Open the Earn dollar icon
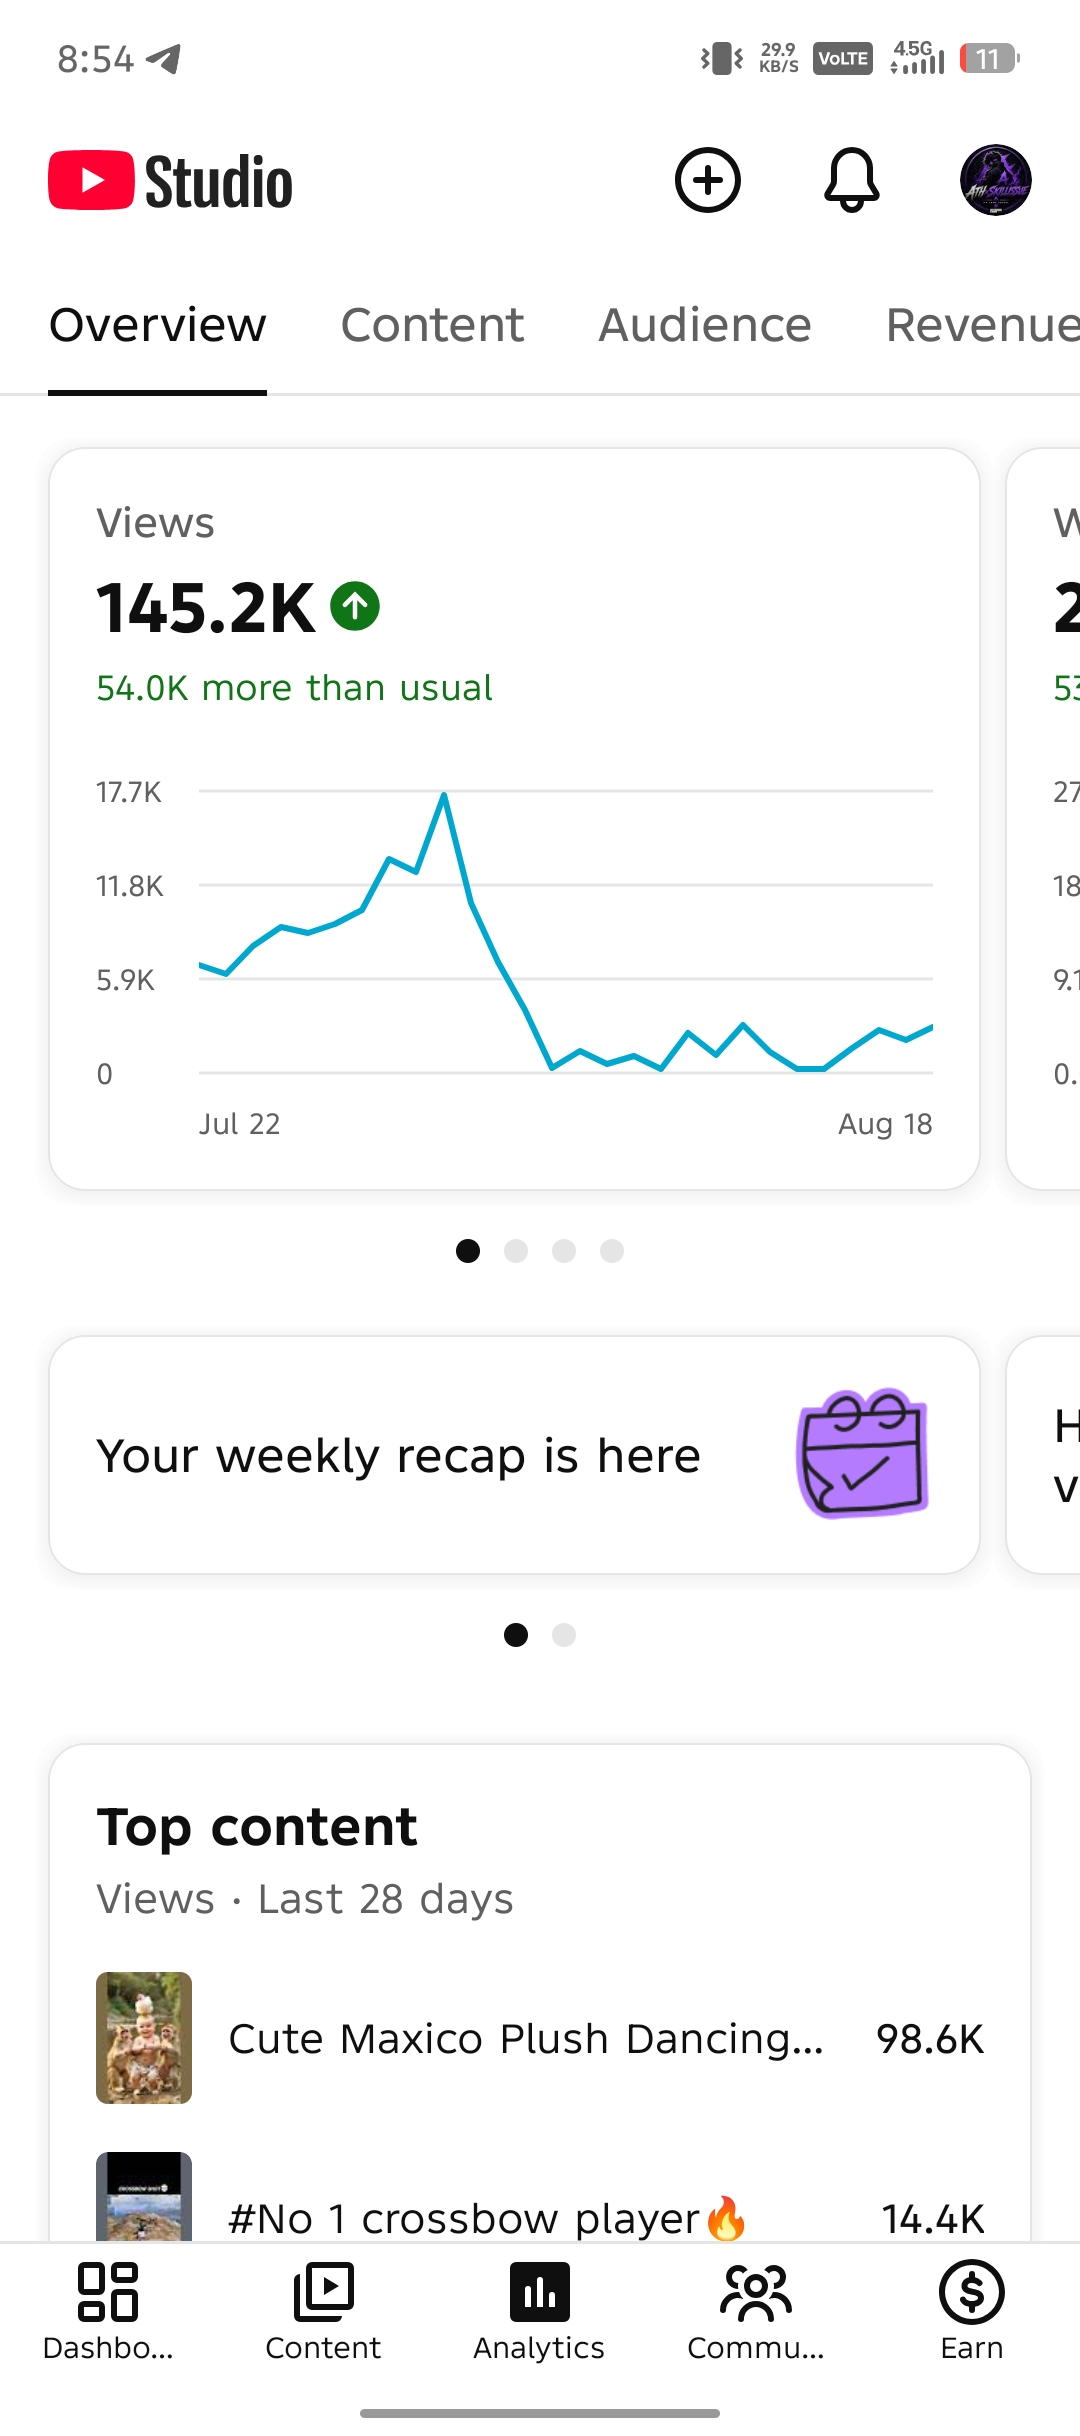This screenshot has height=2436, width=1080. (972, 2313)
